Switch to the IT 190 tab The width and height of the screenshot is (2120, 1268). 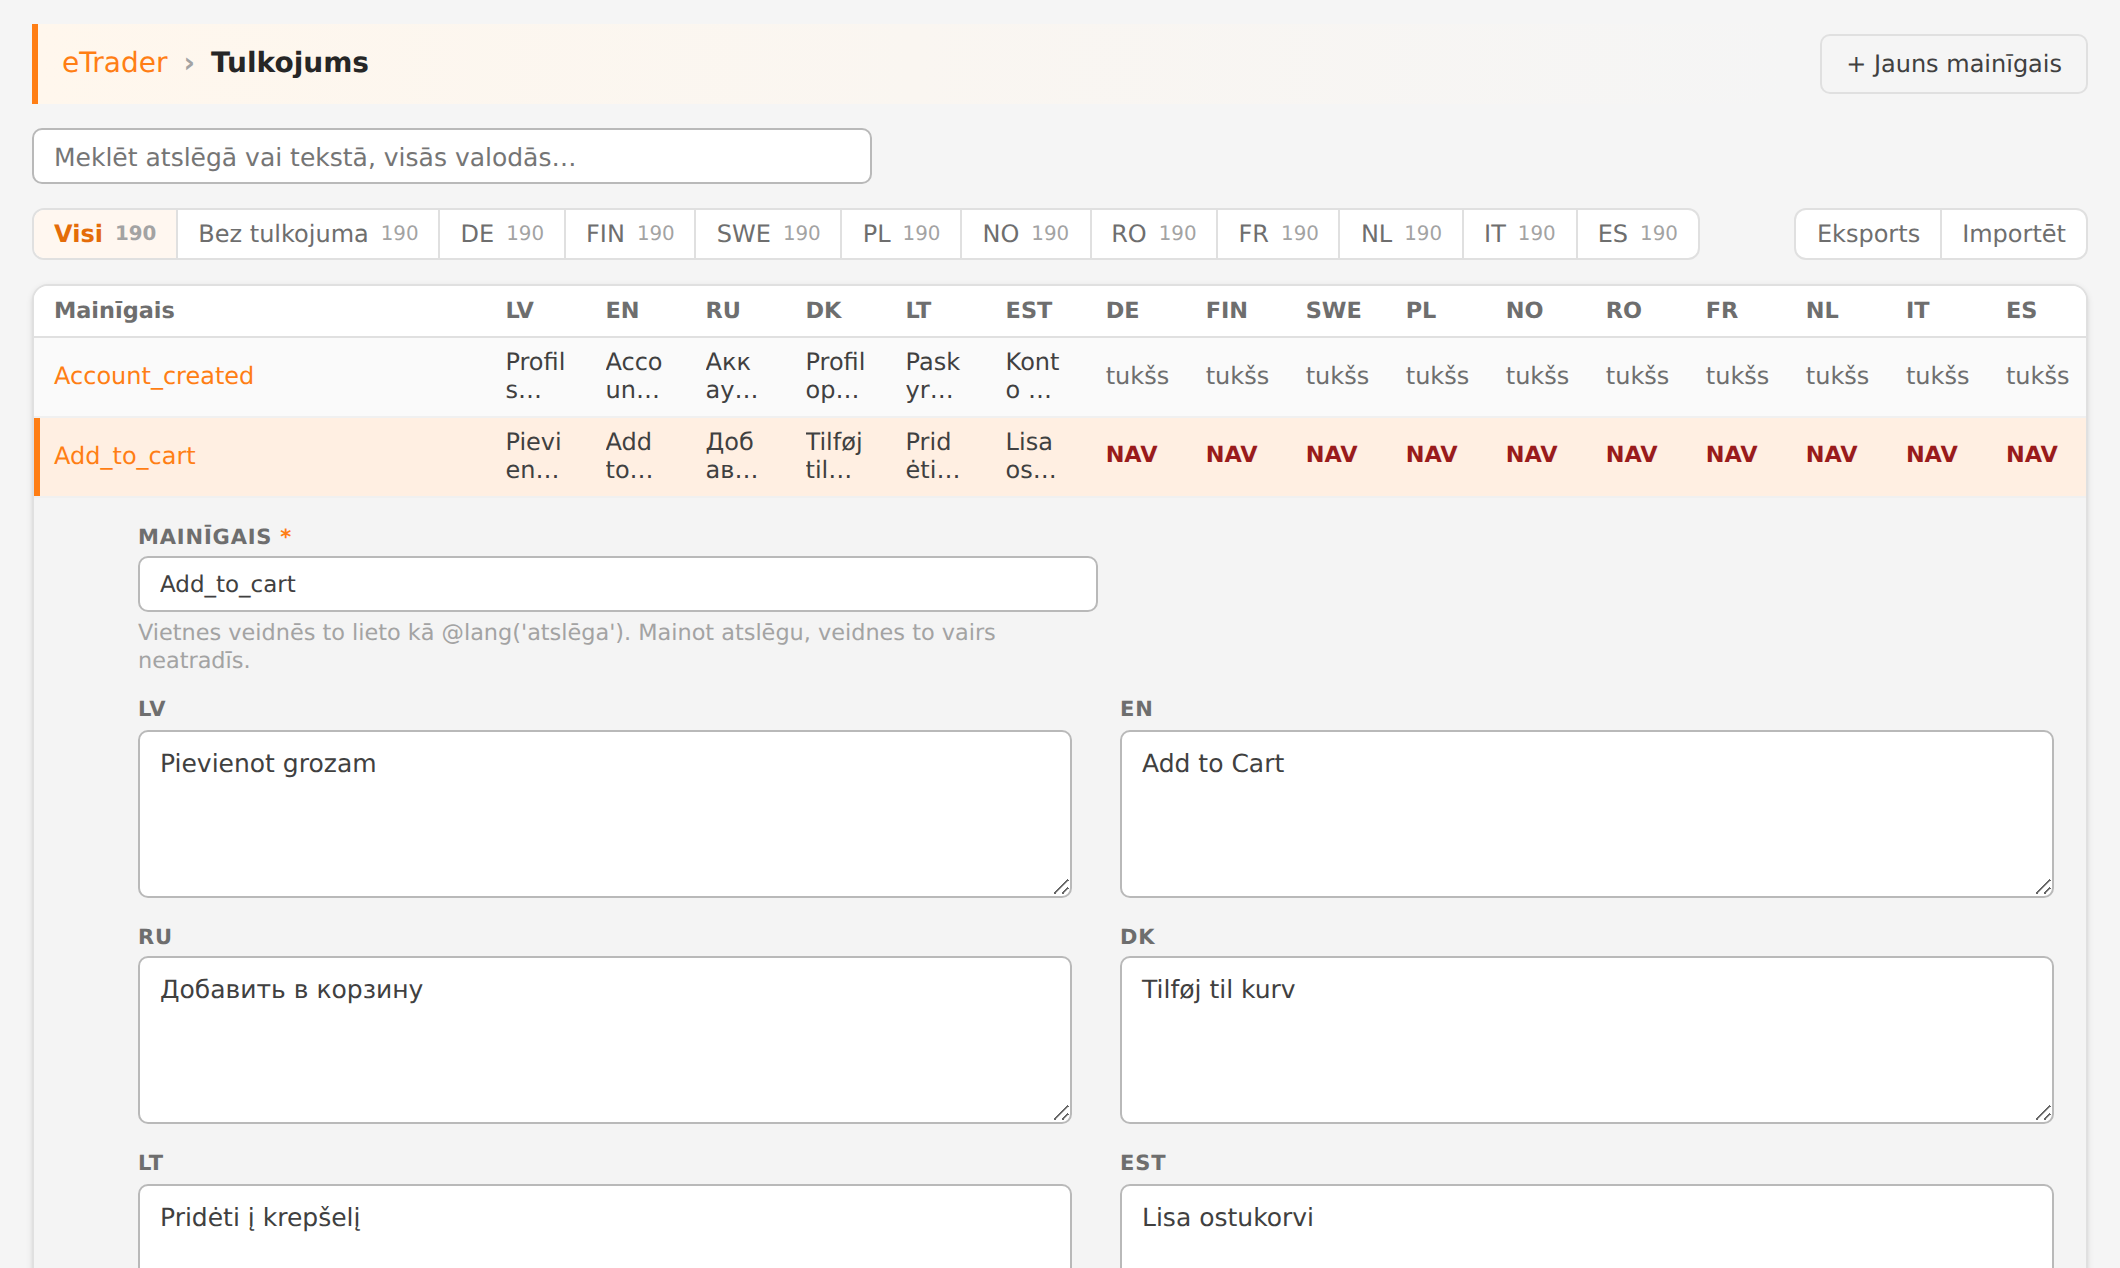(1519, 233)
